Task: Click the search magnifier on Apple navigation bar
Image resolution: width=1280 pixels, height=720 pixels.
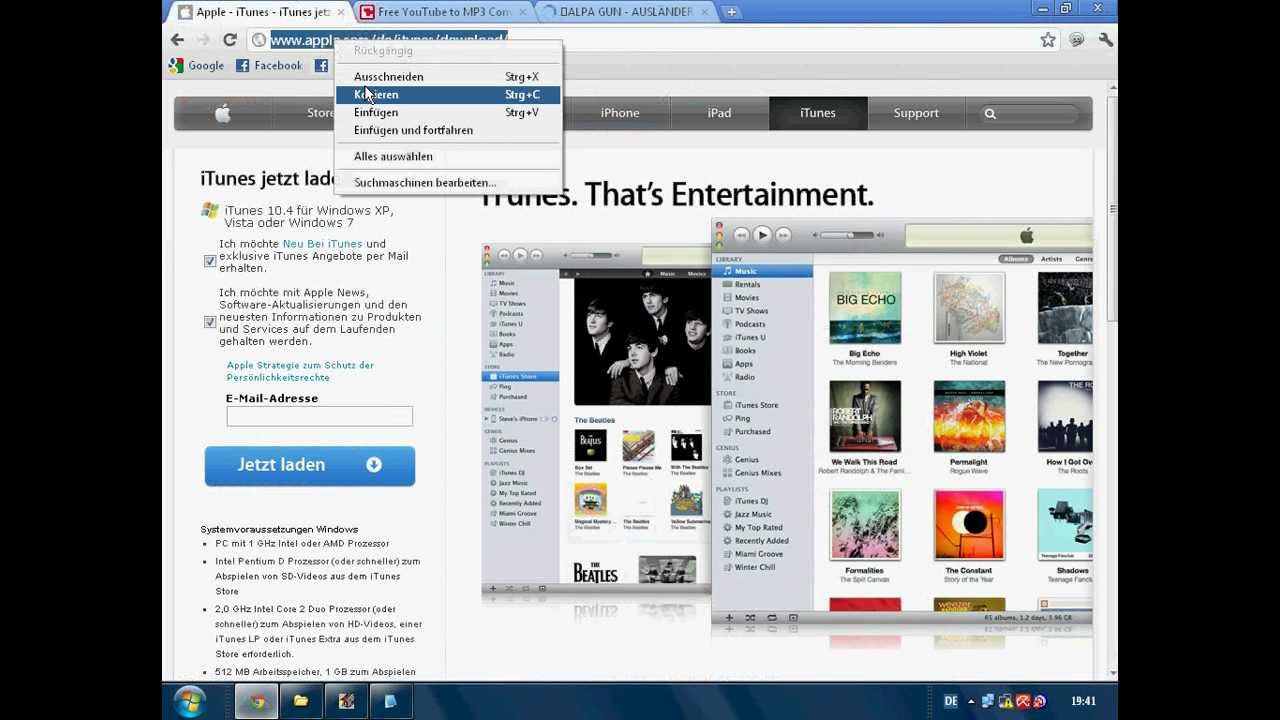Action: 990,114
